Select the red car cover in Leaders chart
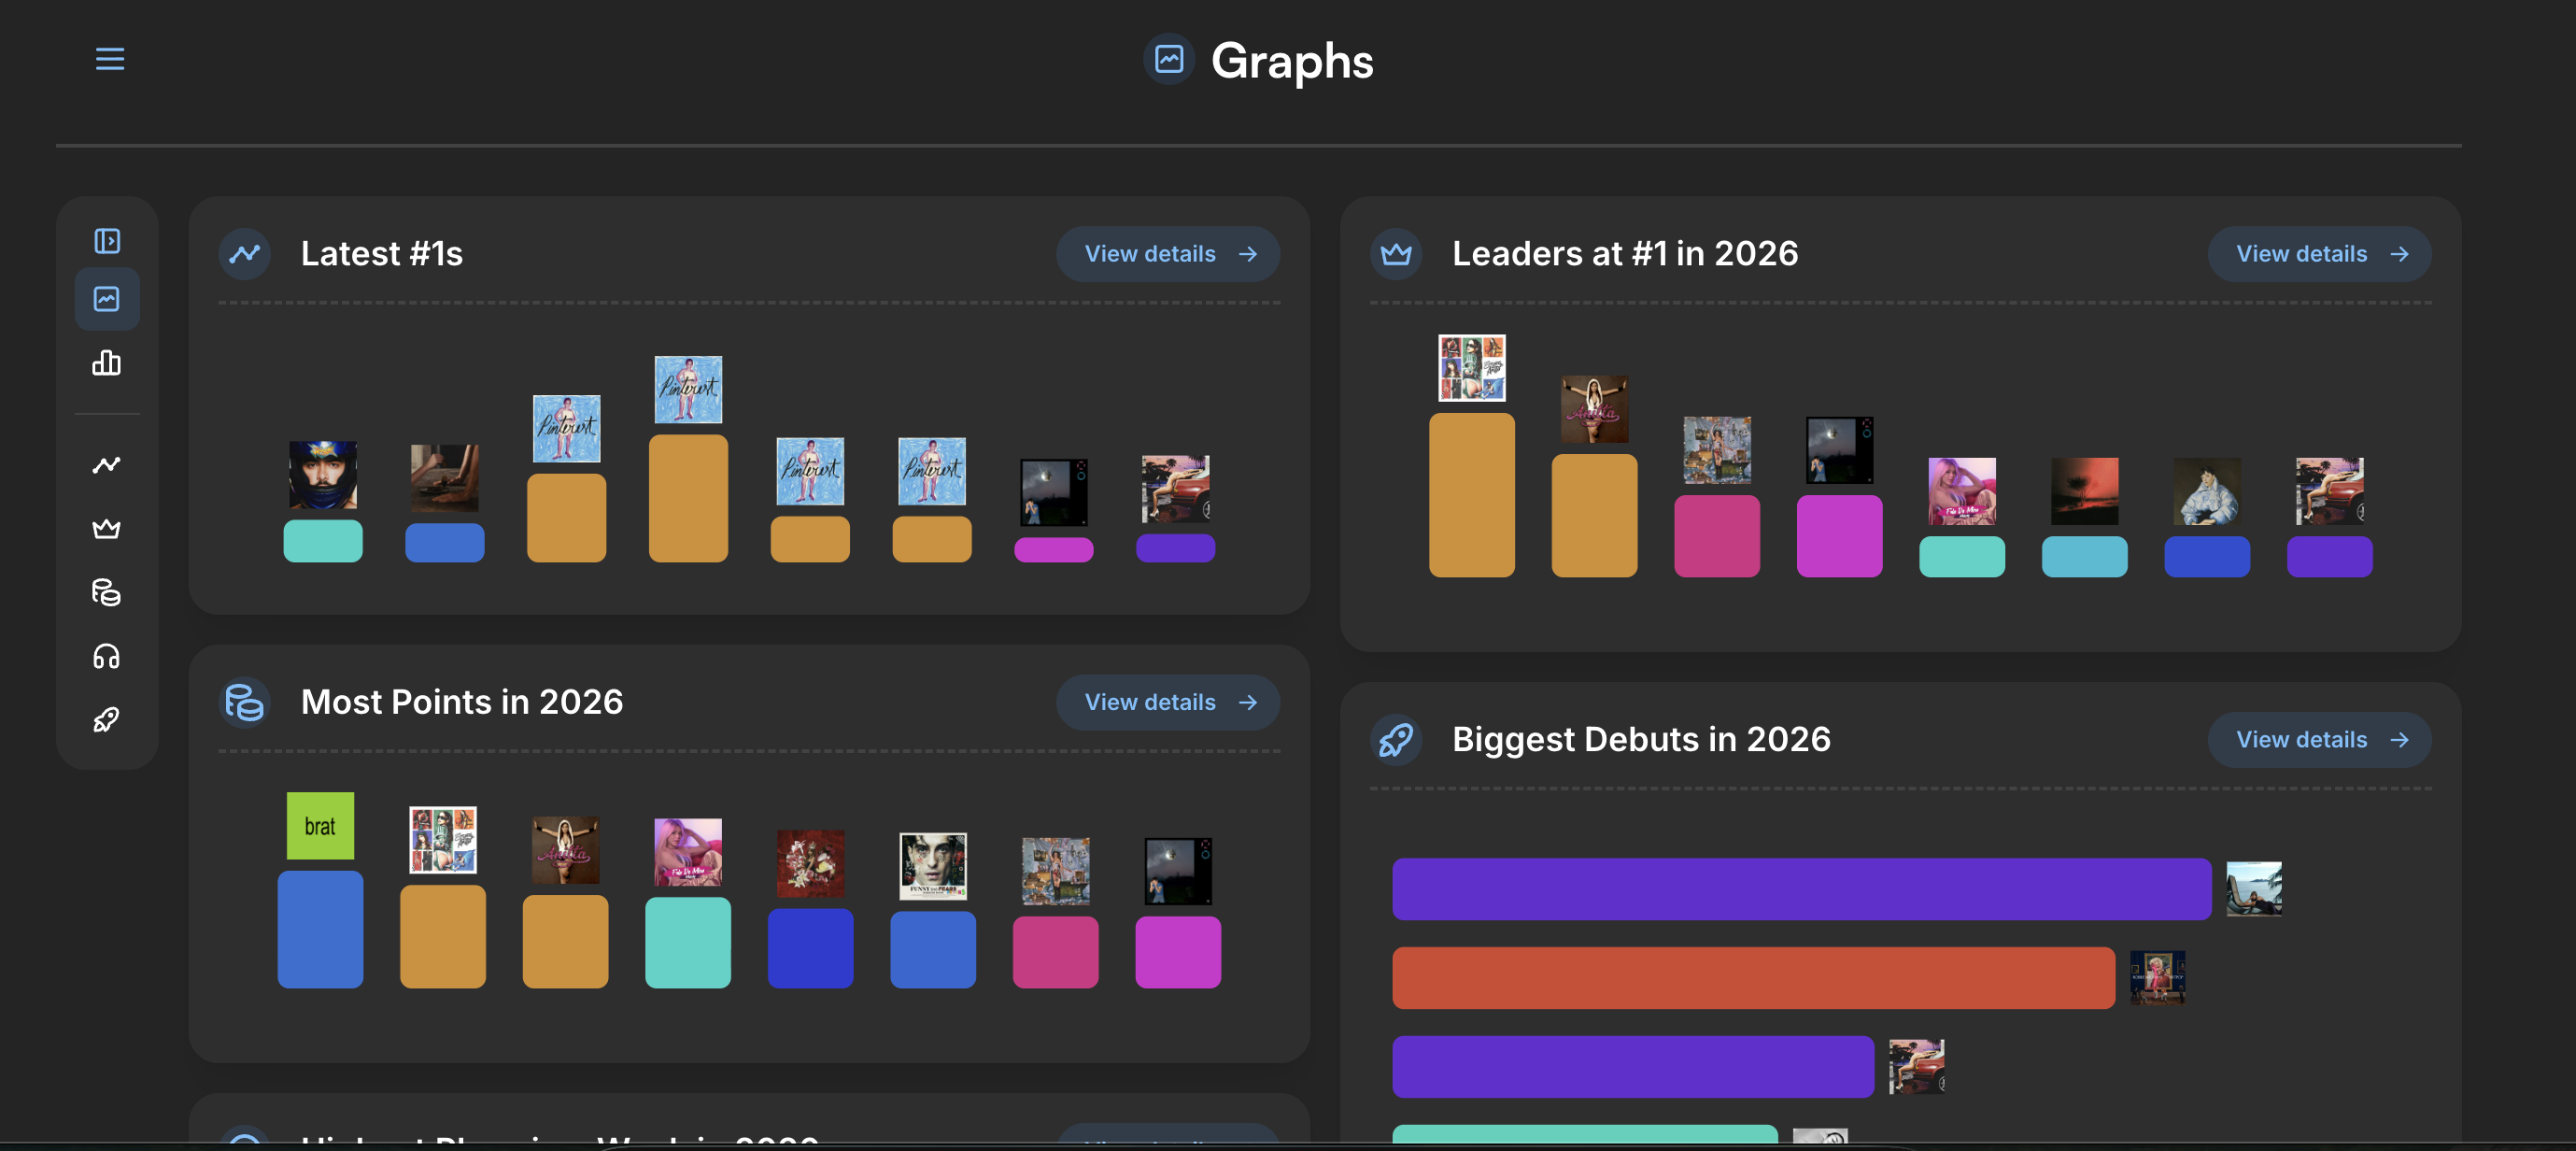 (2330, 492)
